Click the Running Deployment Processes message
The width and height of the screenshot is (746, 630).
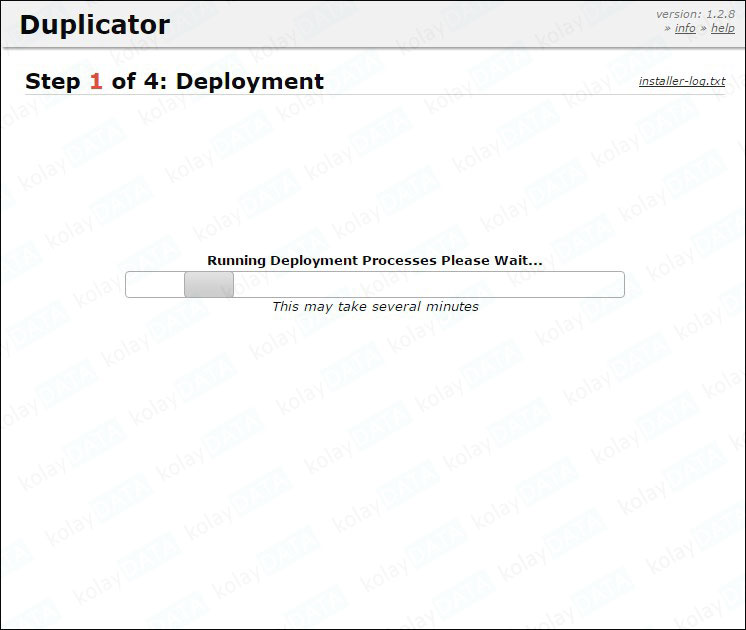point(374,261)
